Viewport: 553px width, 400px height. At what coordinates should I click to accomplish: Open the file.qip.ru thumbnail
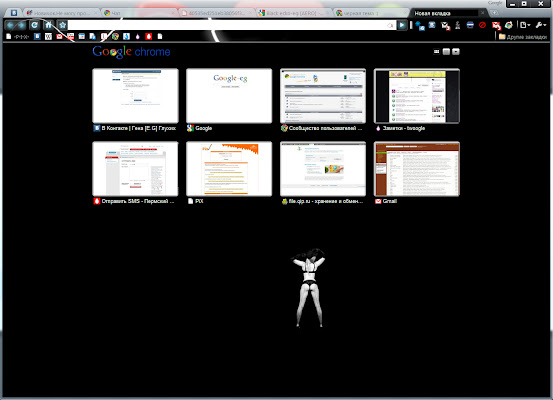[x=323, y=169]
